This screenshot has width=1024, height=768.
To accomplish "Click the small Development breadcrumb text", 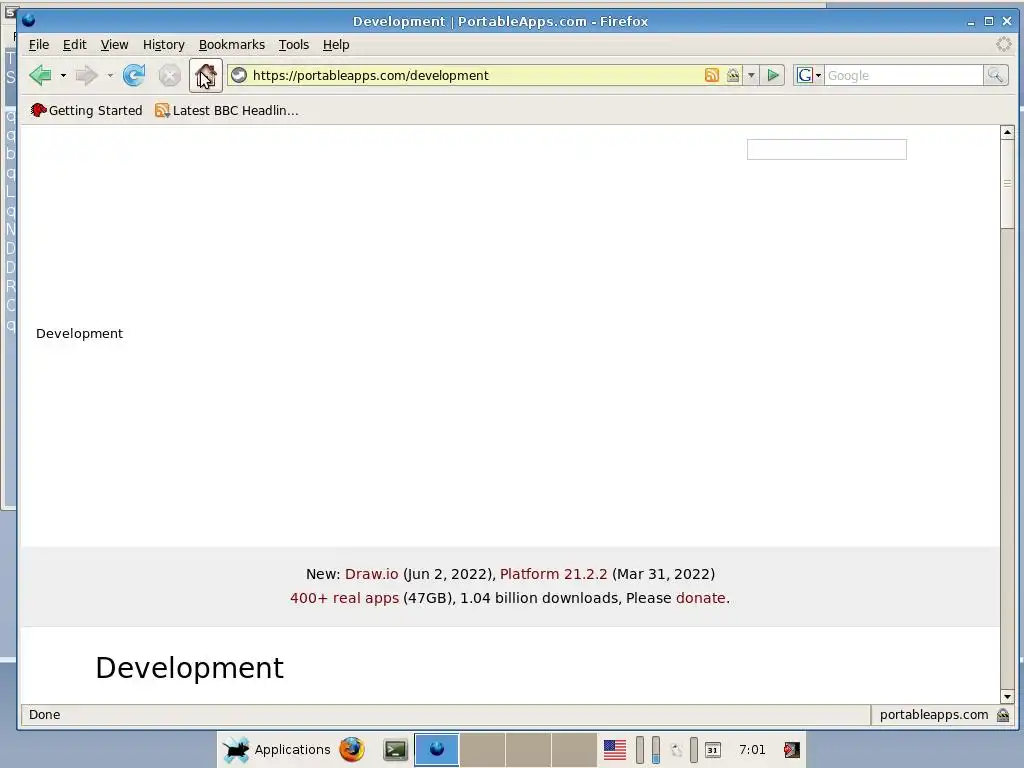I will click(79, 334).
